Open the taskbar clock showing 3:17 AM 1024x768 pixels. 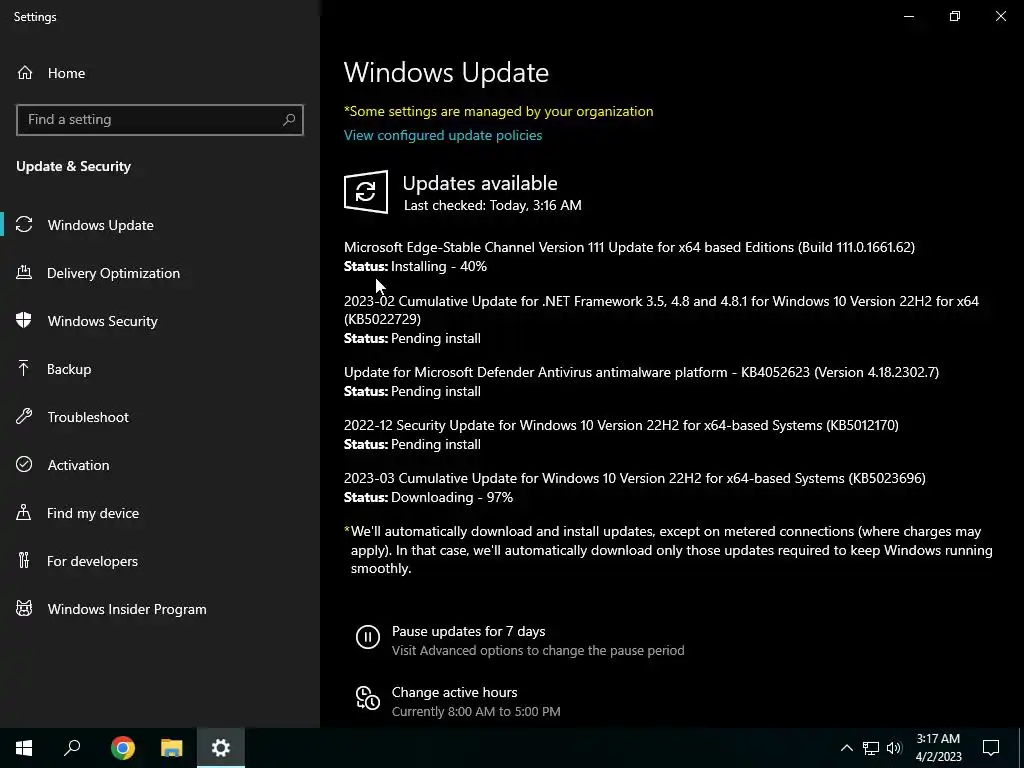pyautogui.click(x=938, y=748)
